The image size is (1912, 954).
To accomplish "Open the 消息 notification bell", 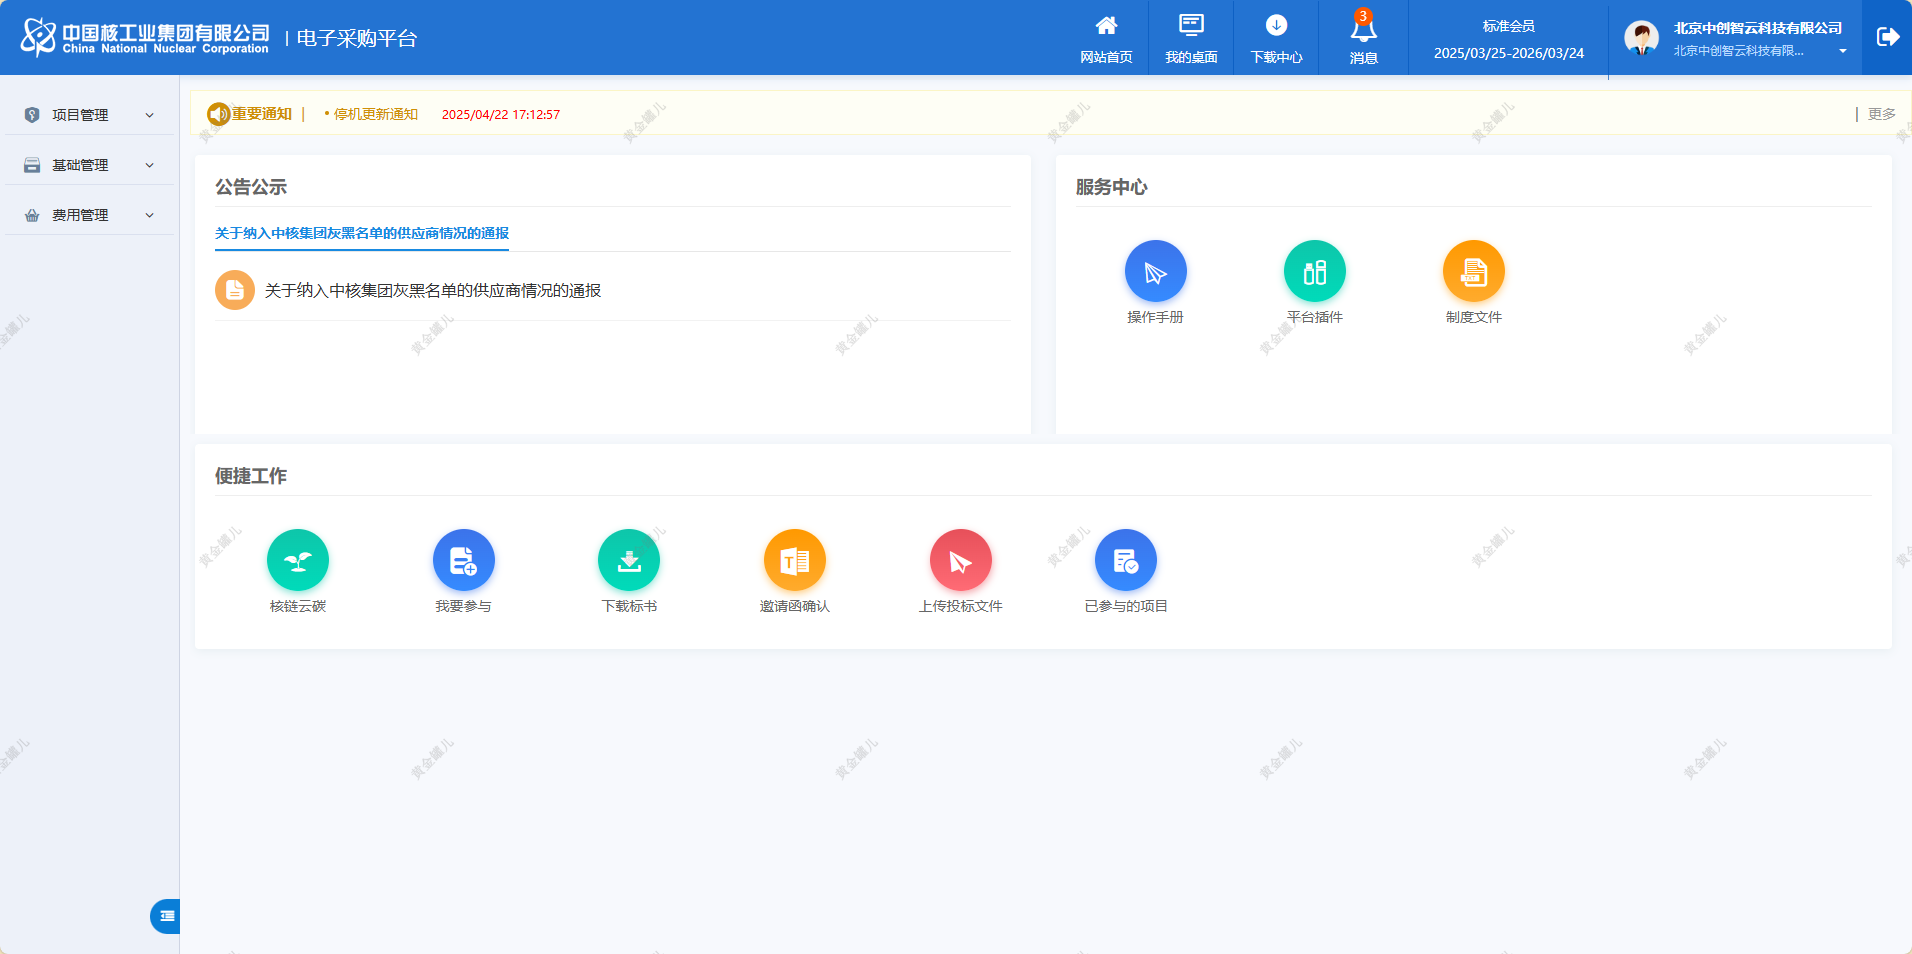I will point(1363,30).
